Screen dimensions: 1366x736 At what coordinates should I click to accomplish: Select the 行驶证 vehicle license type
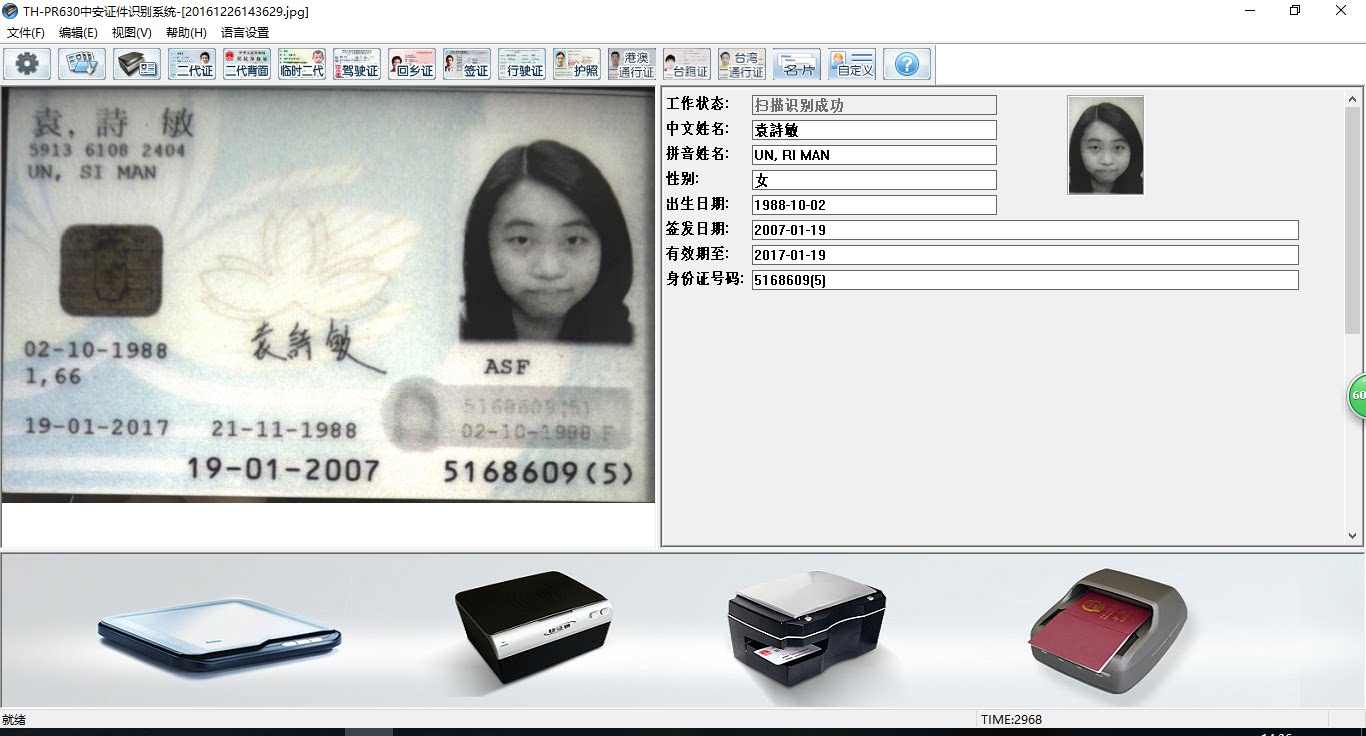(x=522, y=64)
